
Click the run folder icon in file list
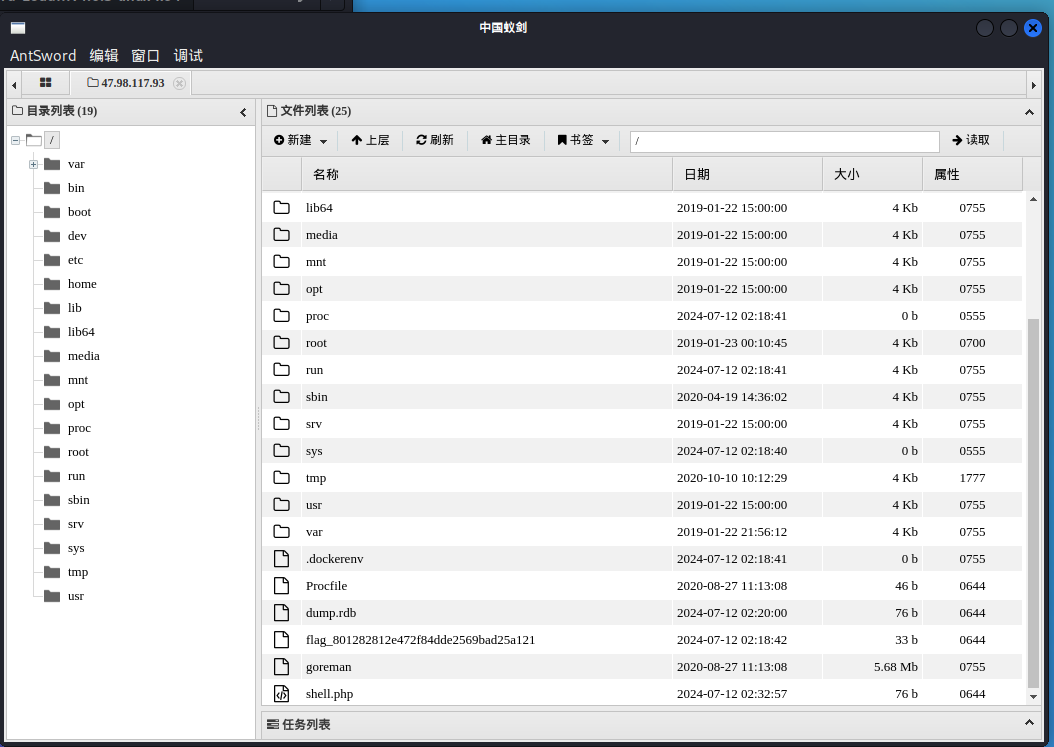click(282, 370)
